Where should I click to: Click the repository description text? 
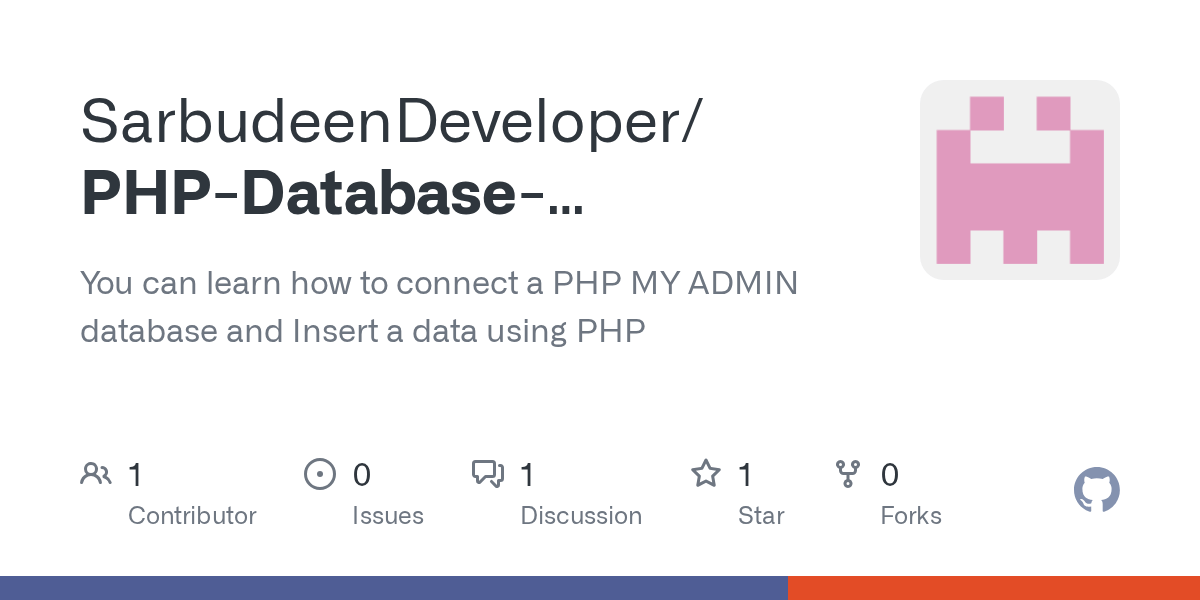[439, 307]
